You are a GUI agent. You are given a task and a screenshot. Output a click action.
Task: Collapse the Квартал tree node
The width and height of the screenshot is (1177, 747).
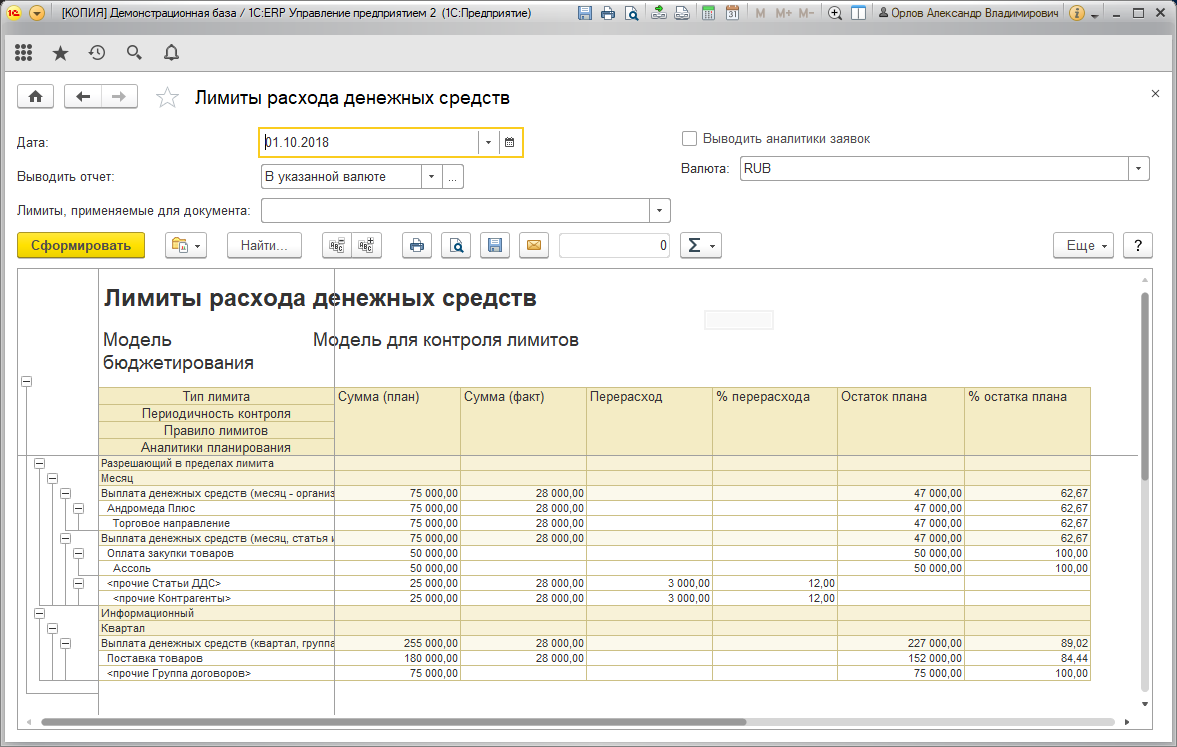[x=53, y=628]
